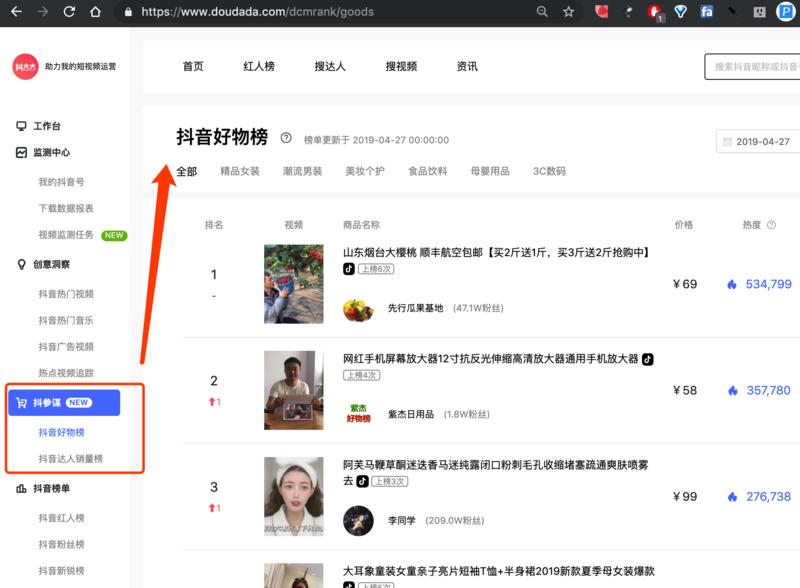
Task: Click the browser forward arrow
Action: 42,11
